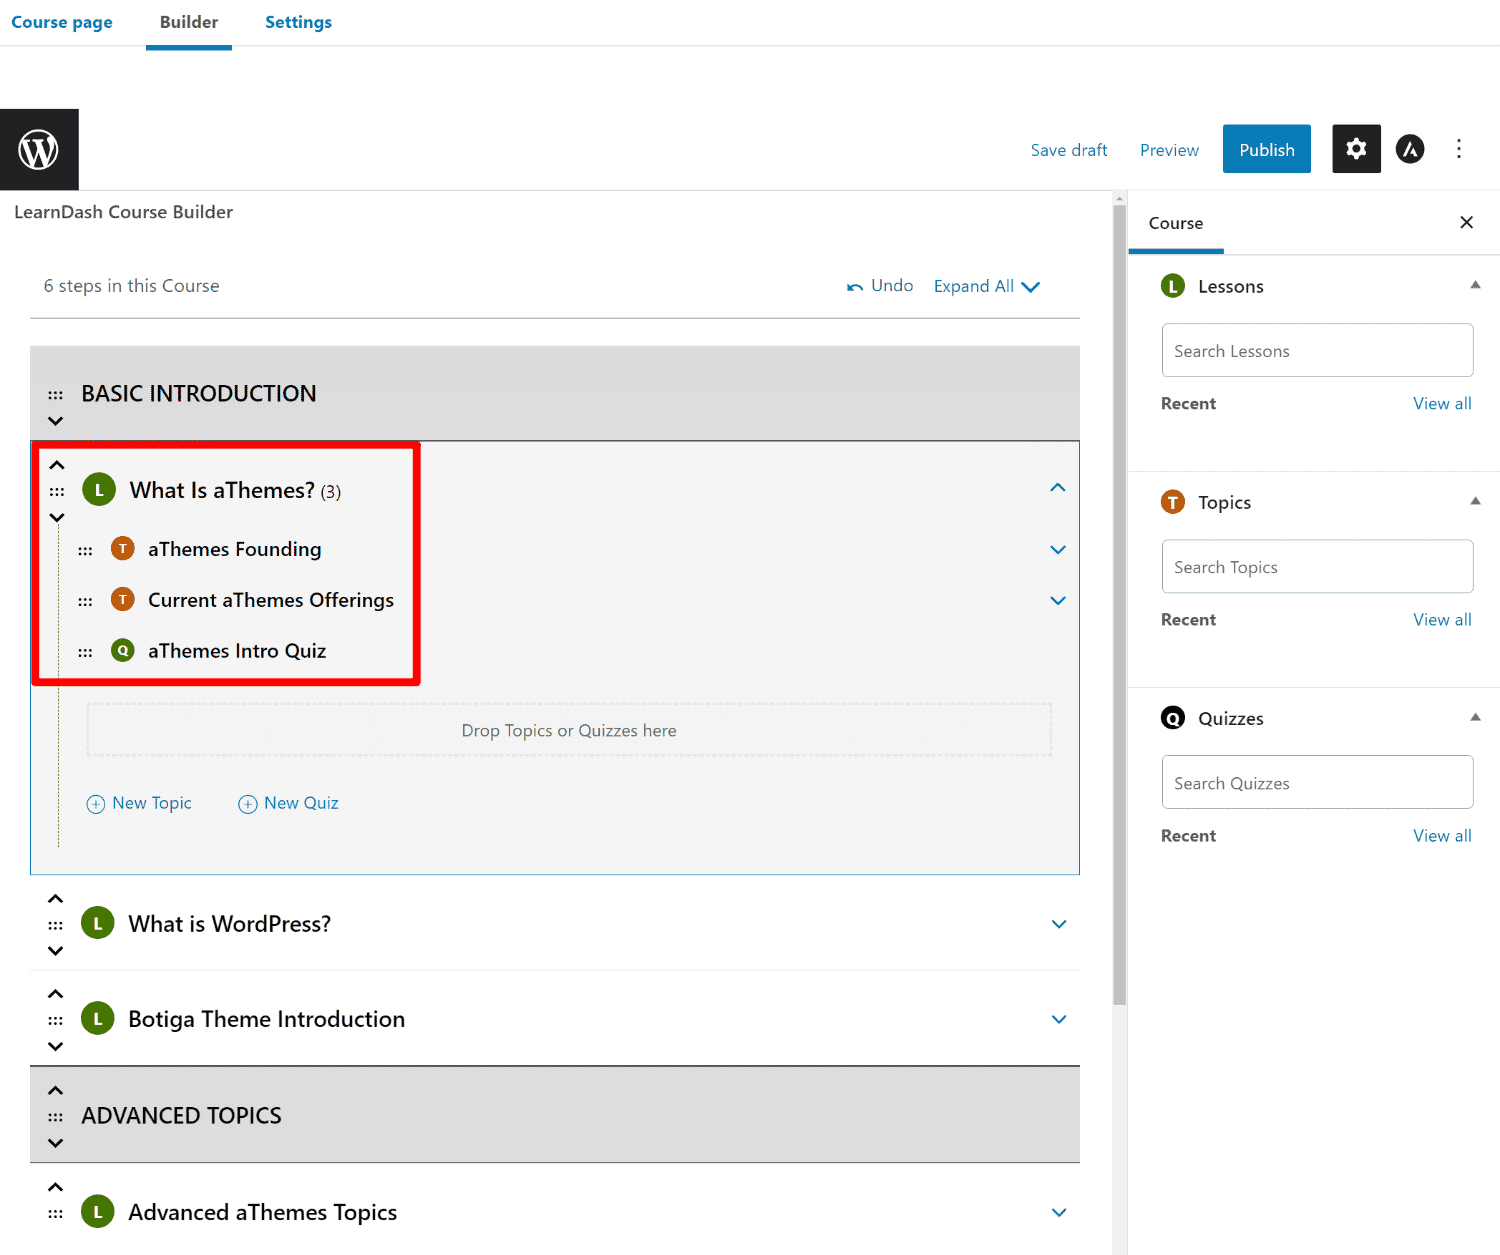Click the WordPress logo icon

point(39,150)
